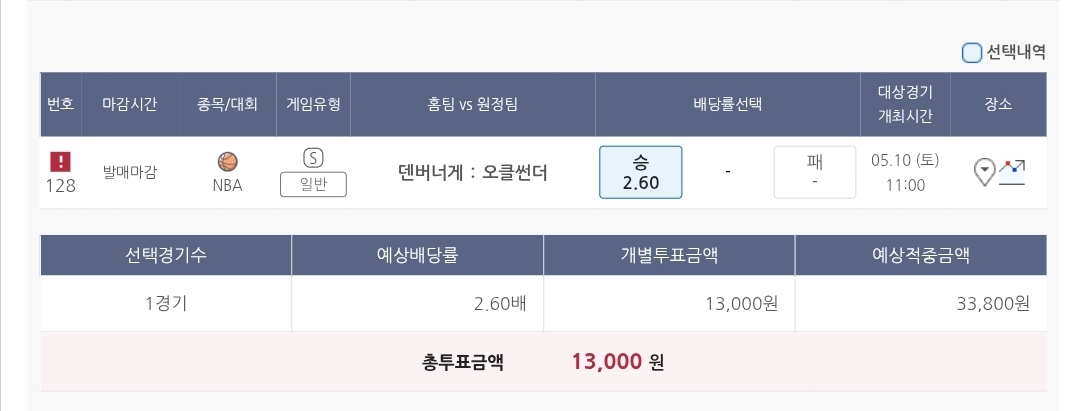
Task: Click the 배당률선택 column header
Action: (727, 104)
